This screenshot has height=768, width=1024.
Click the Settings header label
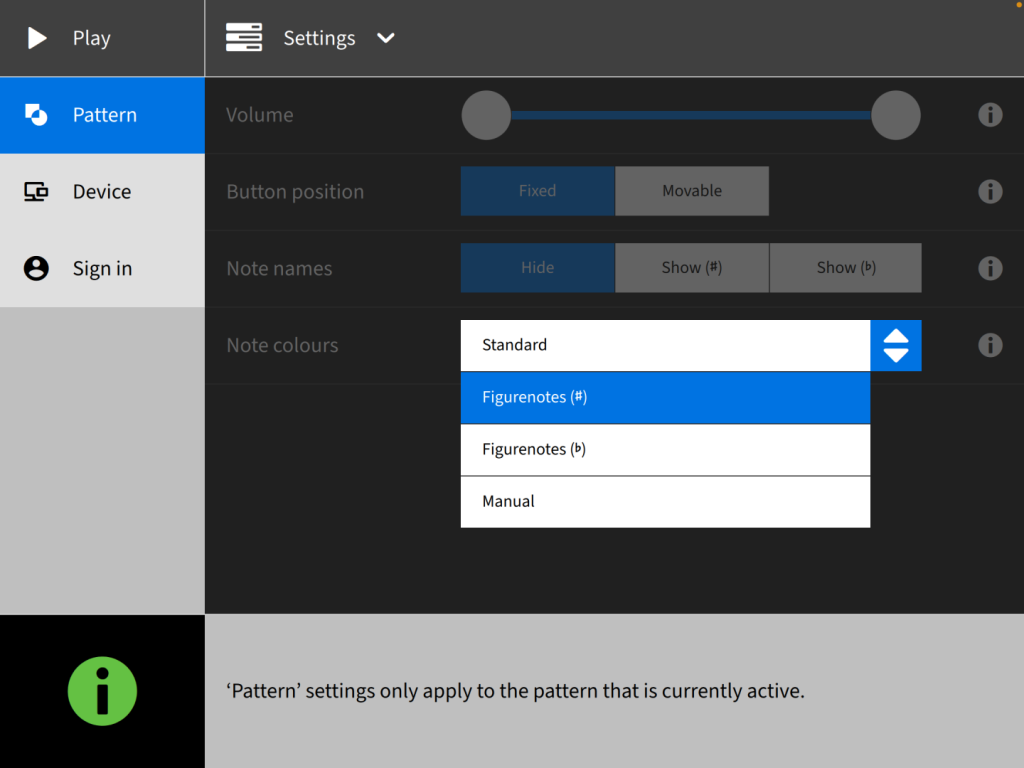tap(319, 38)
